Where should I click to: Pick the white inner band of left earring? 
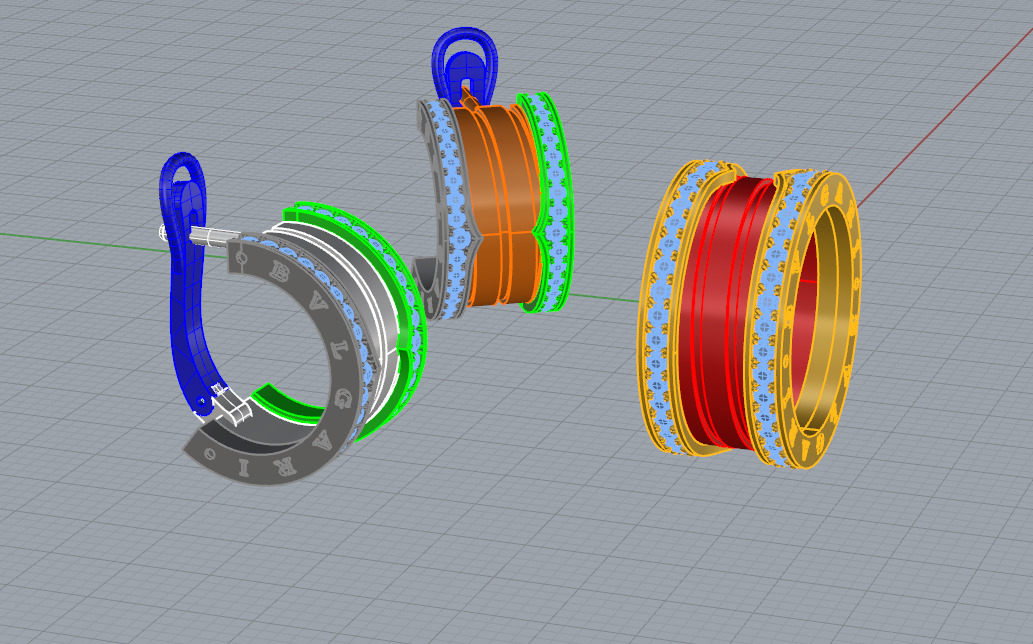(369, 290)
